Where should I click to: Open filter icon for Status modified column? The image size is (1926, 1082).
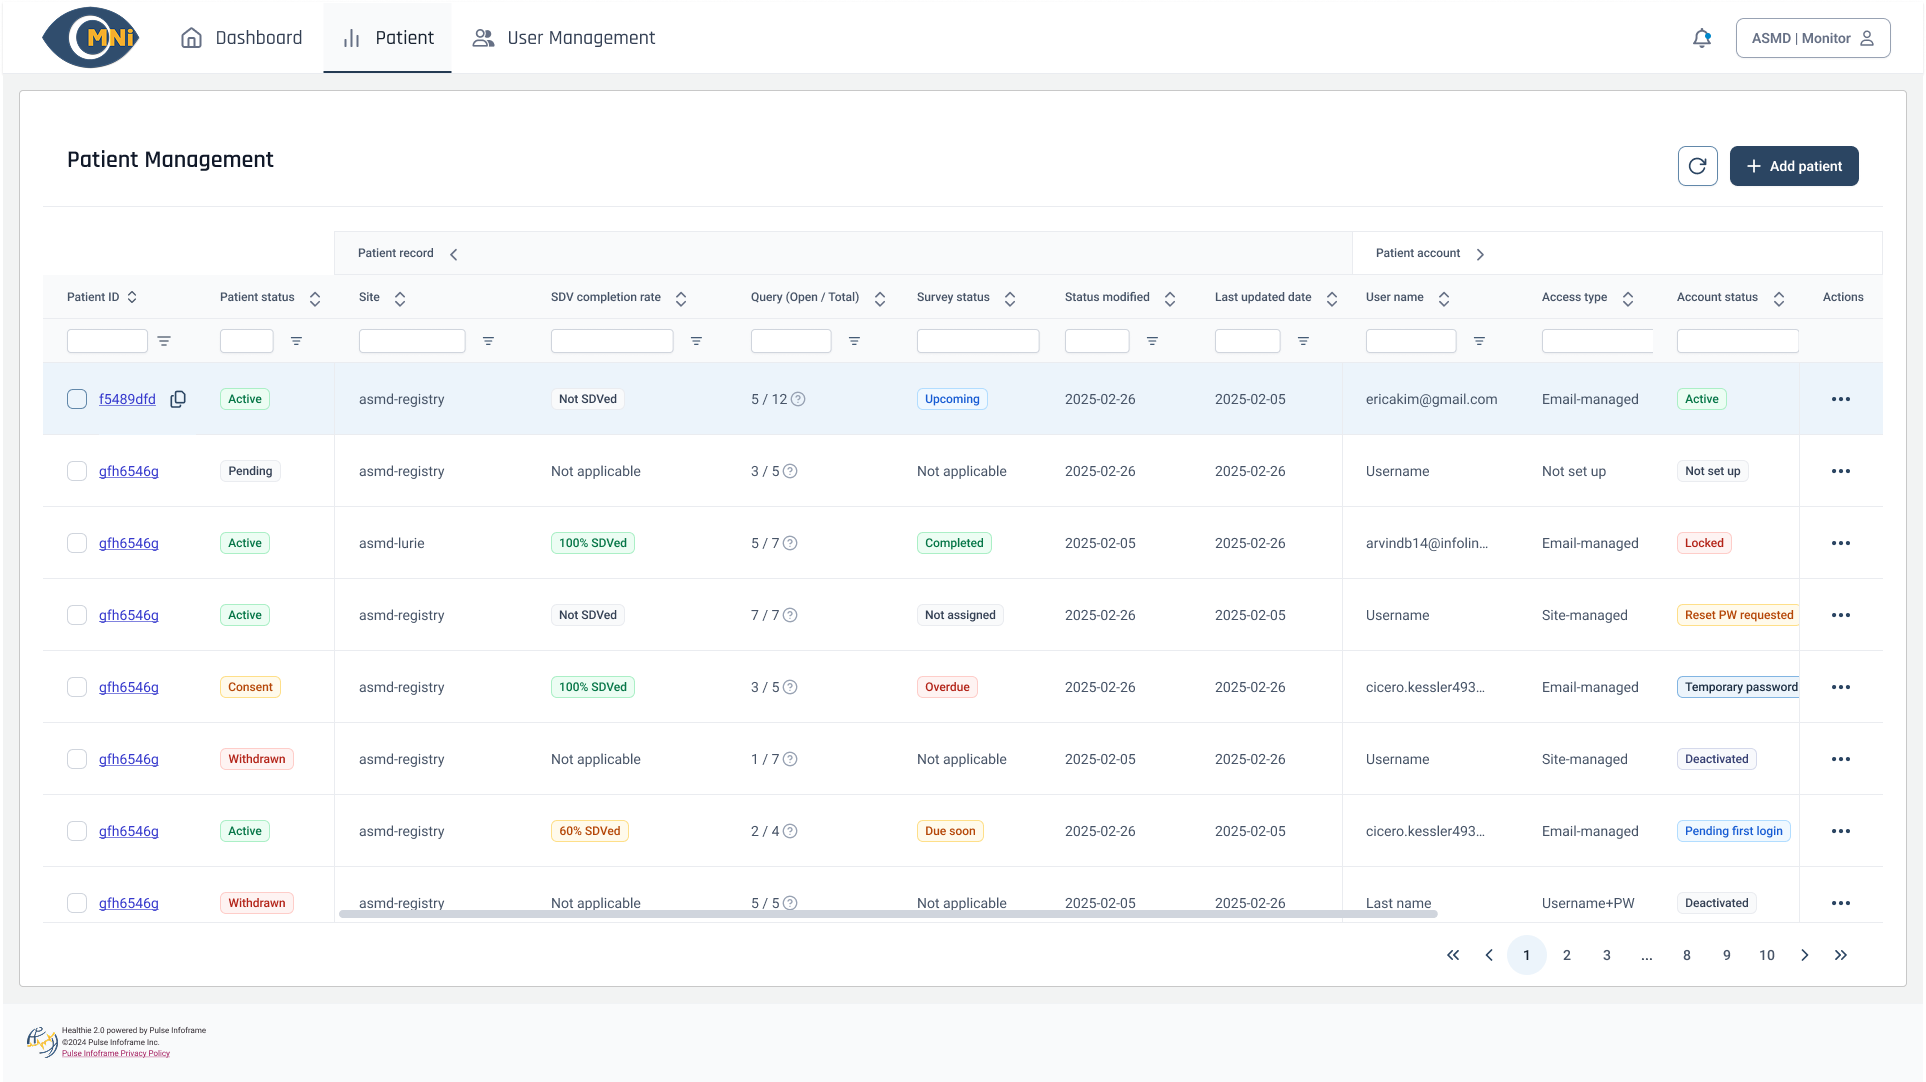(1152, 341)
